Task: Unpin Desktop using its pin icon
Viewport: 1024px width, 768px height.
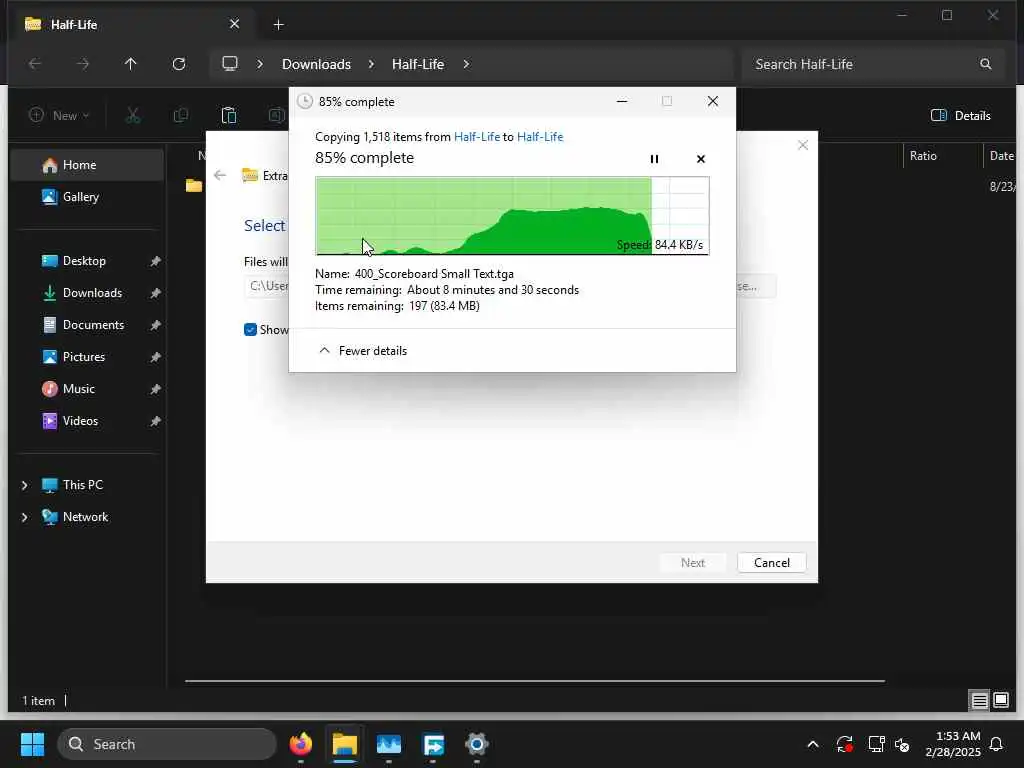Action: pyautogui.click(x=155, y=261)
